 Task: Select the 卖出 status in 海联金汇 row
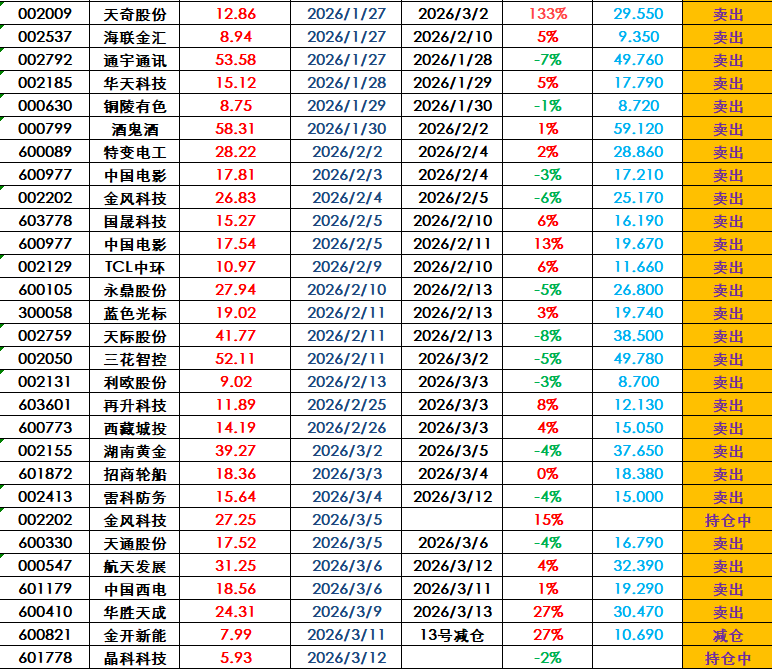(x=728, y=37)
